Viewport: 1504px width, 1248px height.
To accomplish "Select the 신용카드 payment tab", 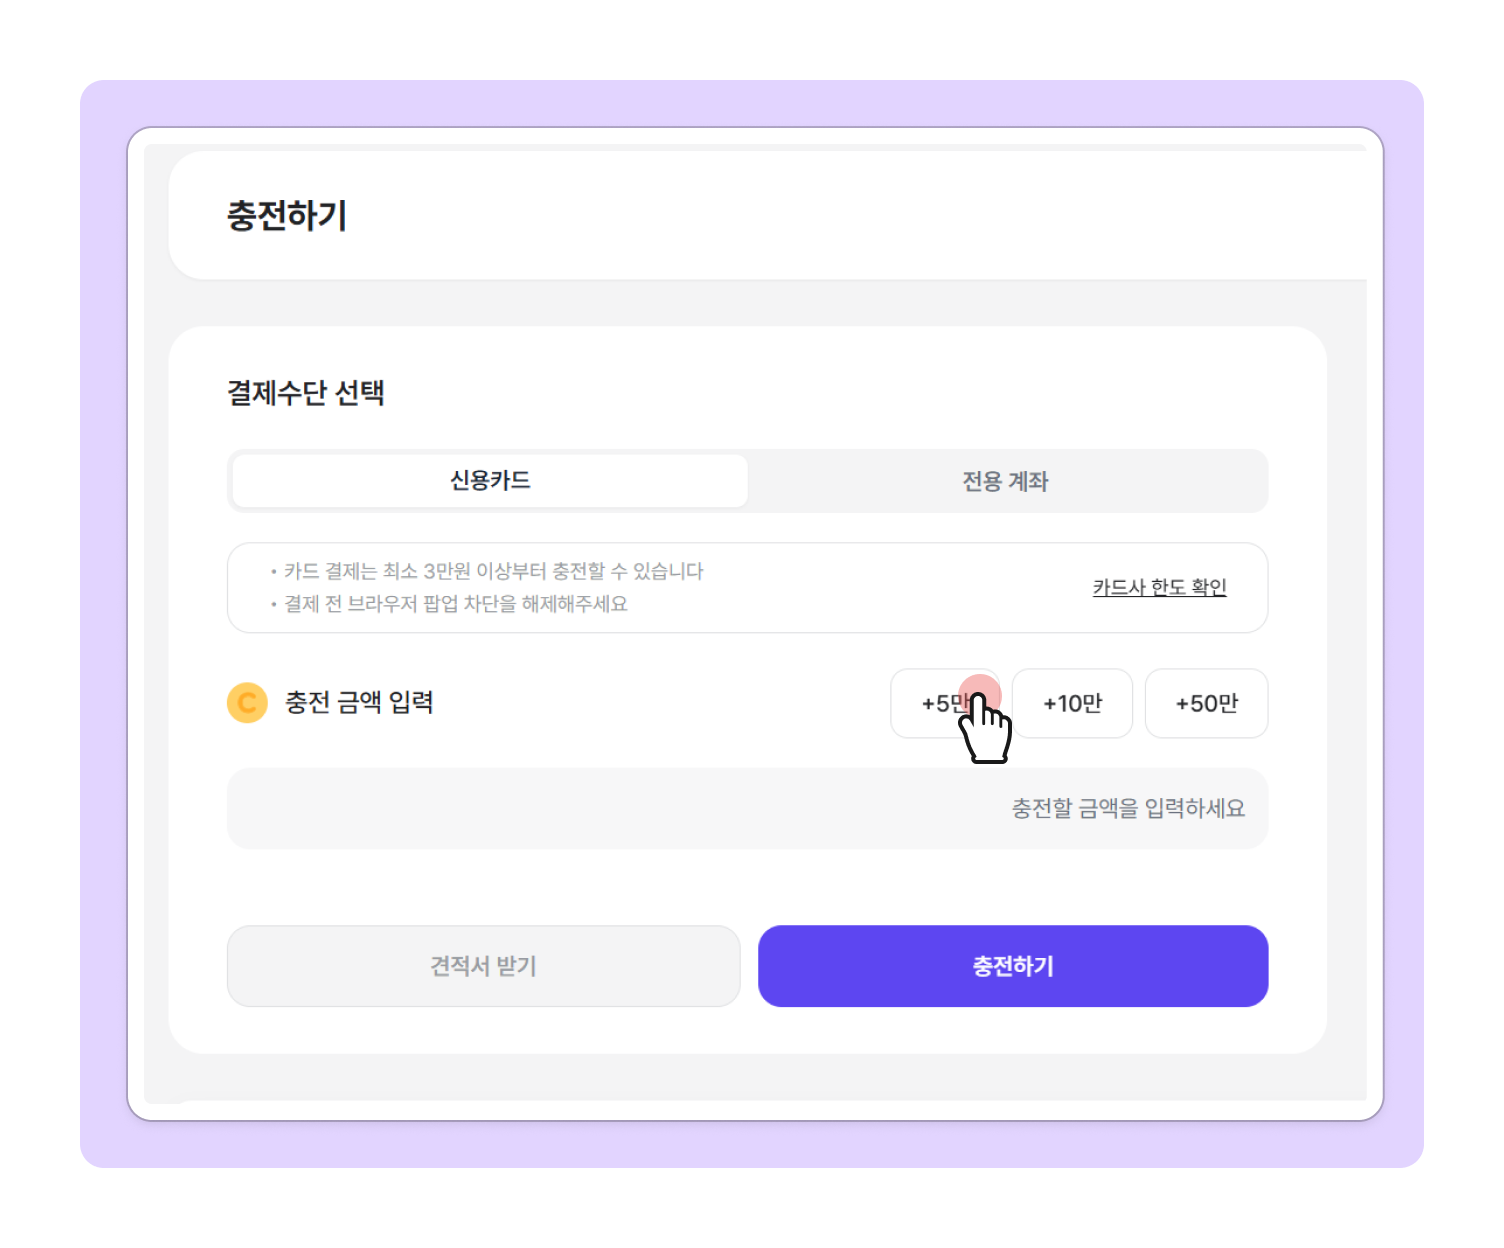I will coord(490,481).
